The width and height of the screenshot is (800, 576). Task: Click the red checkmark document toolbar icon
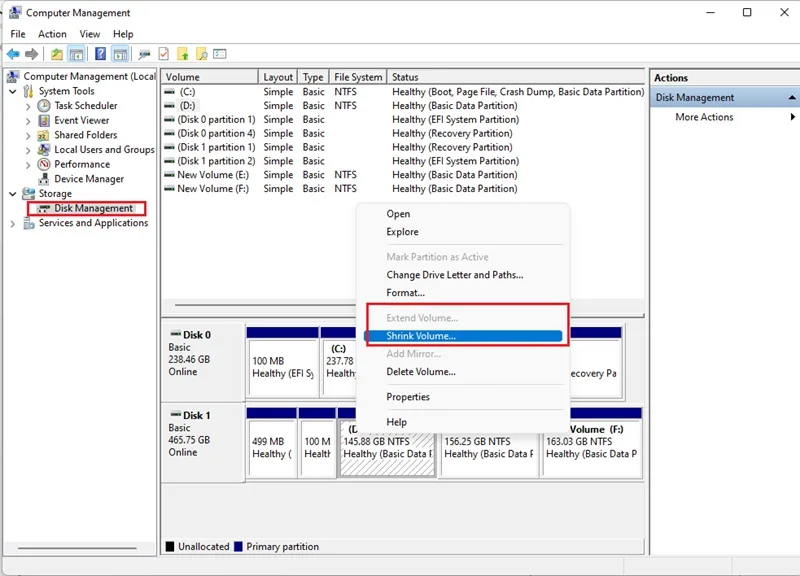(164, 54)
